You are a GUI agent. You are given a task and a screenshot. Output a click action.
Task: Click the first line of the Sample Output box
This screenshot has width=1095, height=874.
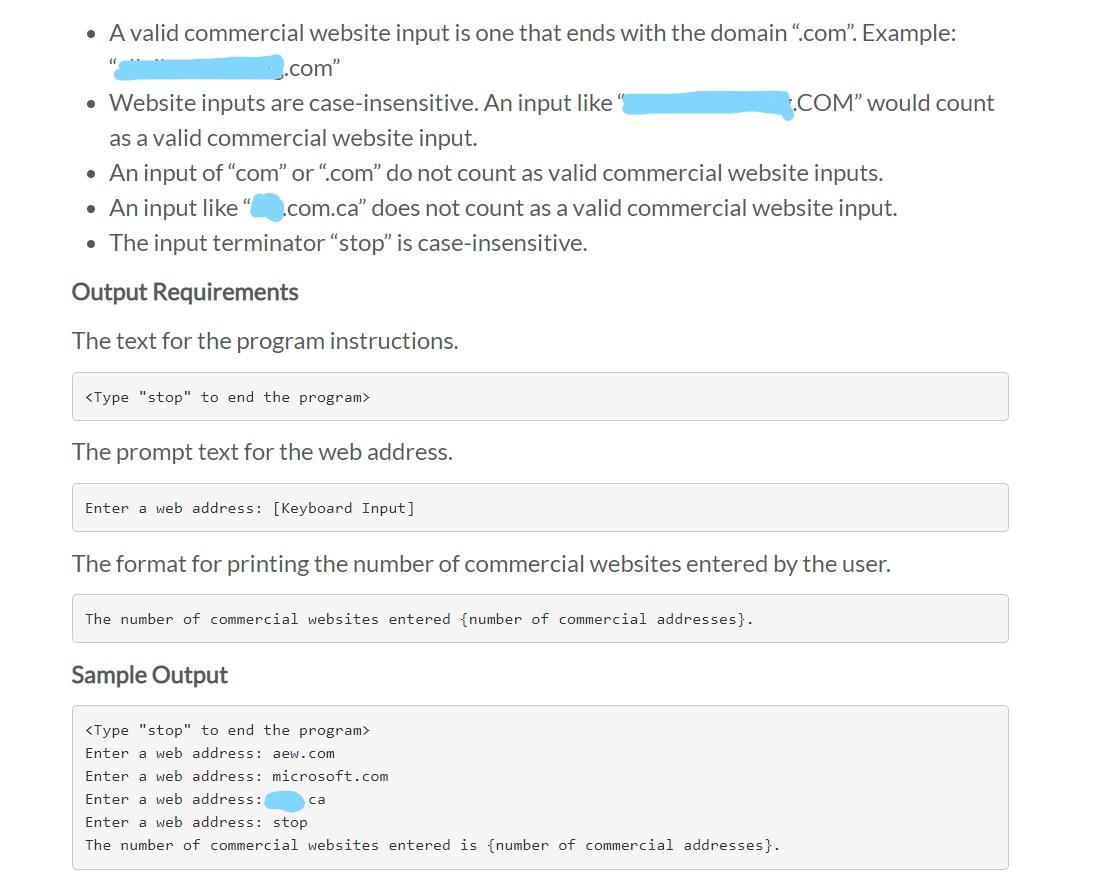(x=227, y=730)
